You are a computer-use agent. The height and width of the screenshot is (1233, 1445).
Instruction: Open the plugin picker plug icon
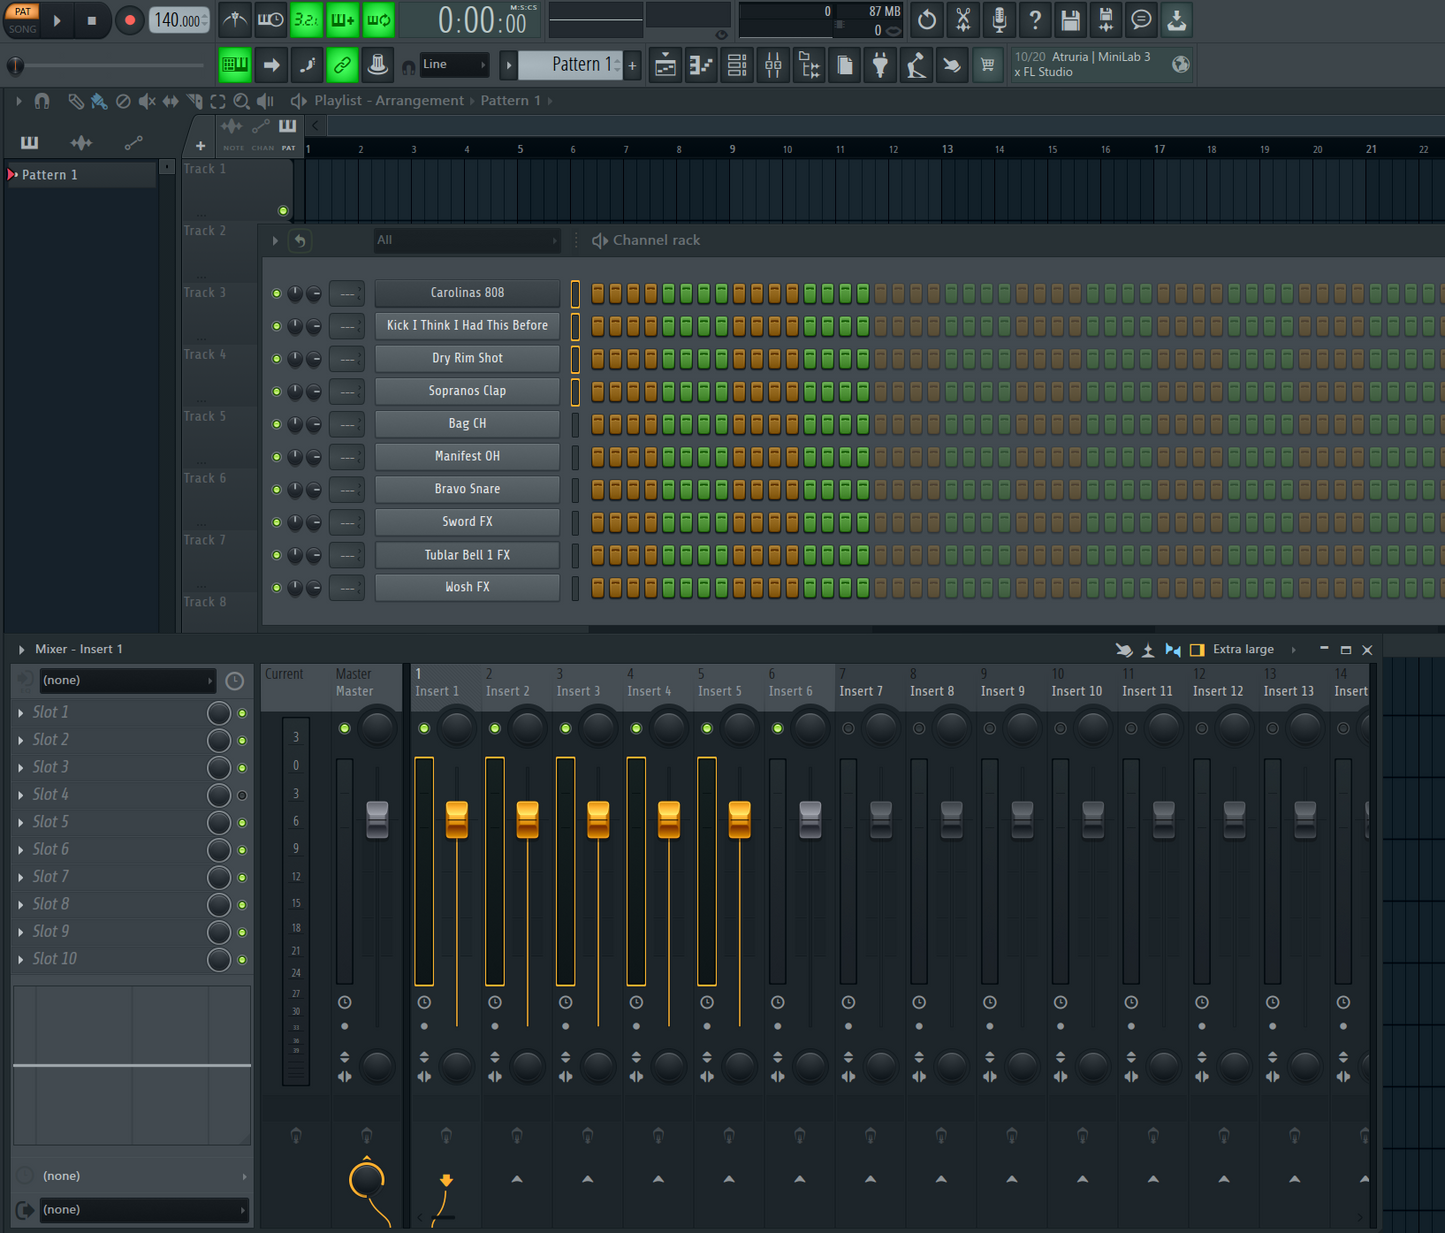[x=880, y=66]
